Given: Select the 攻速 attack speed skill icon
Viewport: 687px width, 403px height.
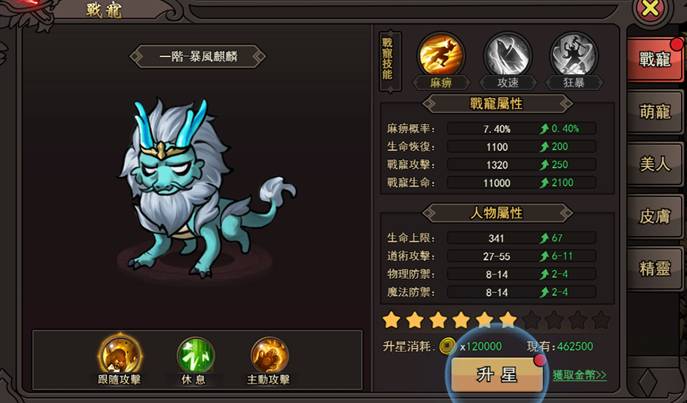Looking at the screenshot, I should [x=507, y=55].
